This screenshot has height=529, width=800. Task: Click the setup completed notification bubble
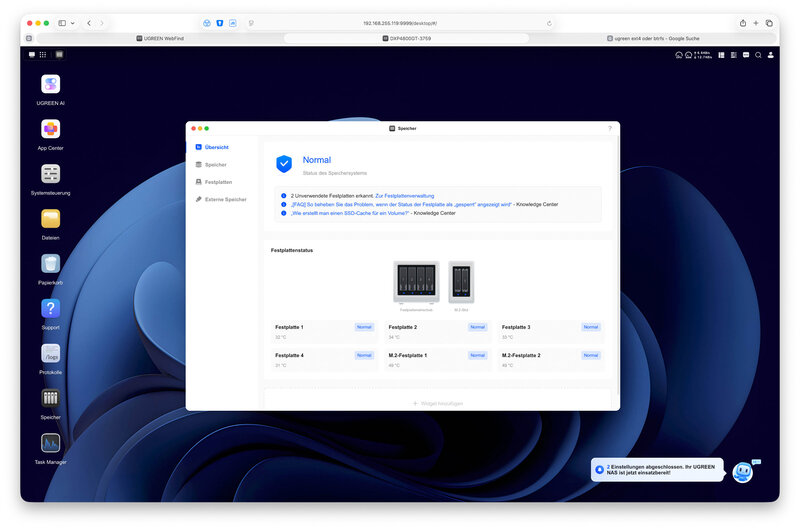pyautogui.click(x=657, y=470)
